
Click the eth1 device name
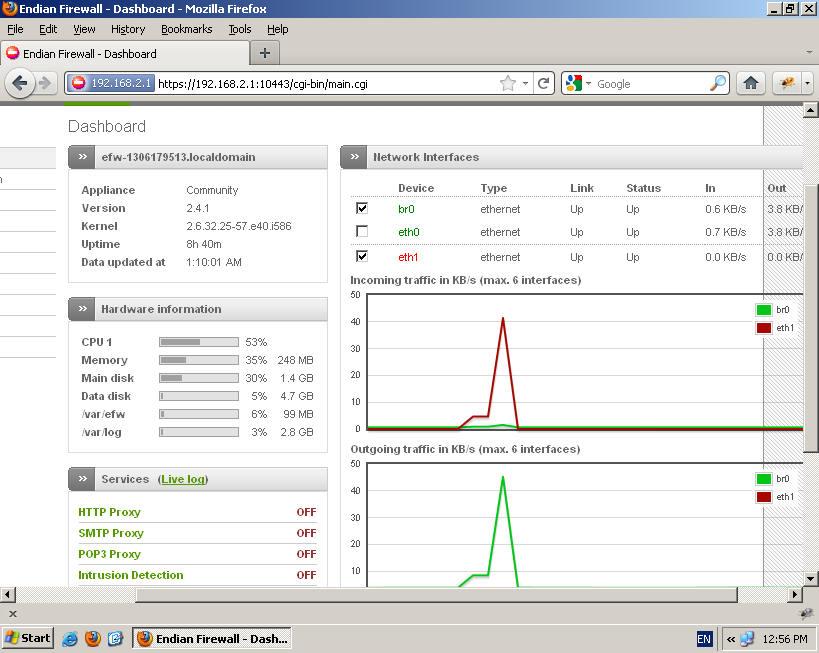click(408, 257)
